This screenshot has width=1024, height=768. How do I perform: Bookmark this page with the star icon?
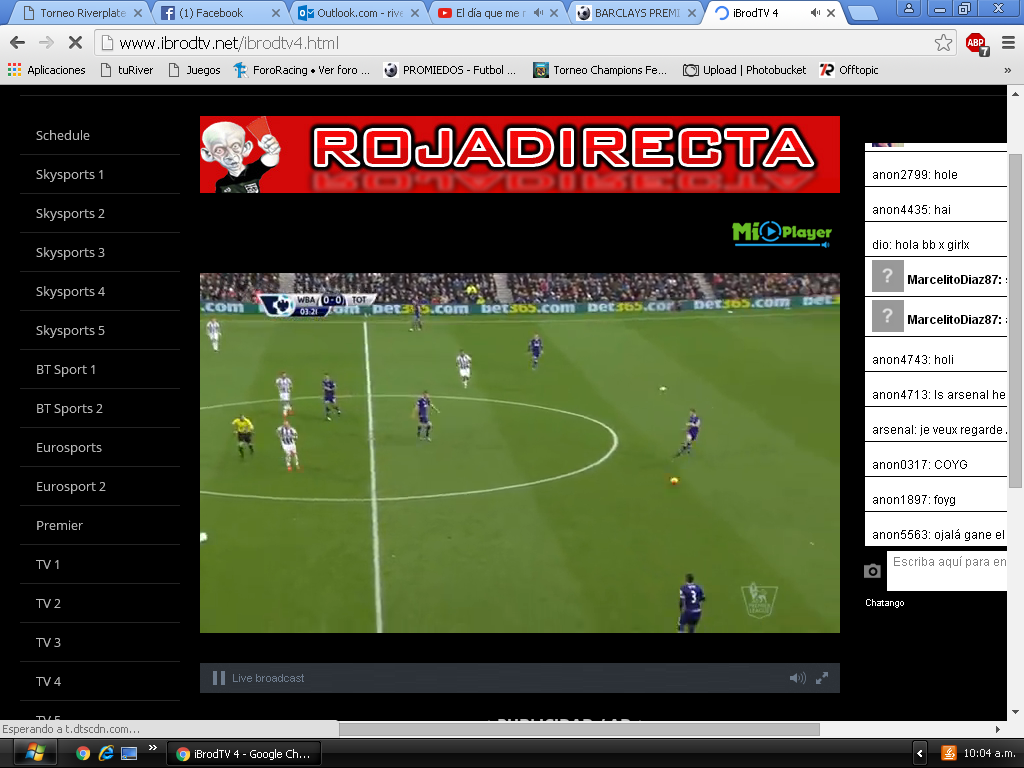(x=942, y=43)
